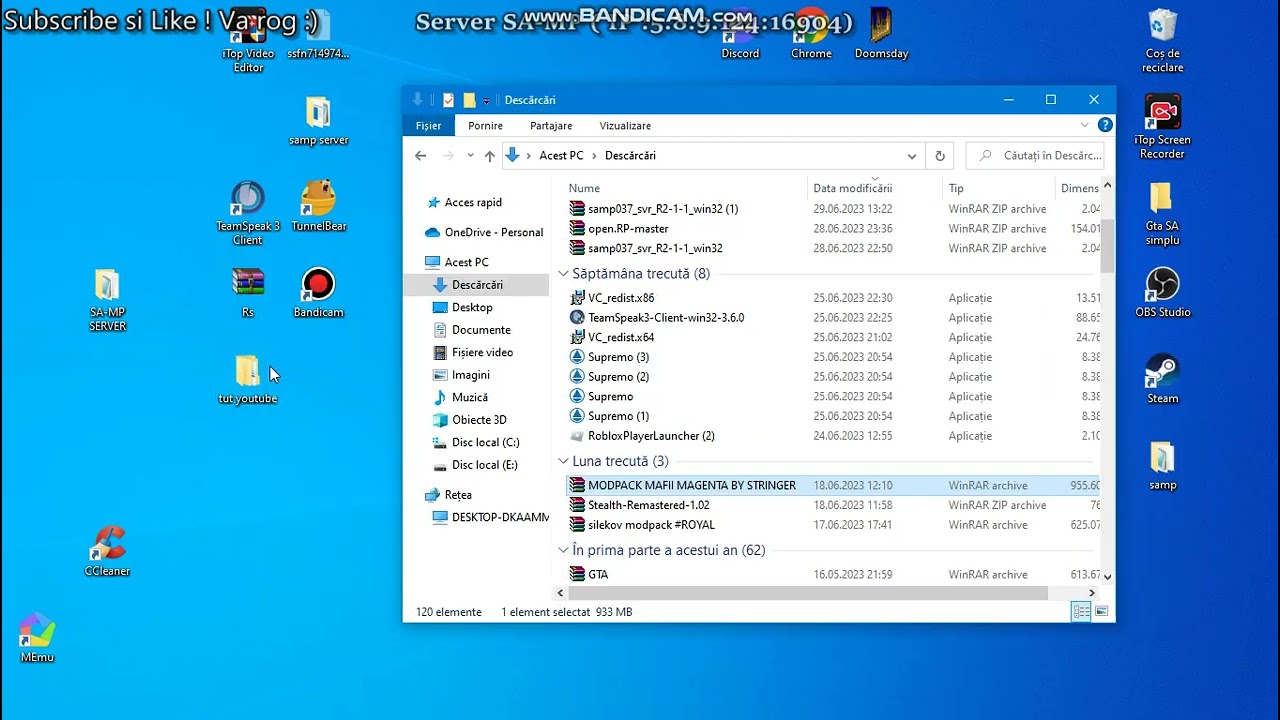The height and width of the screenshot is (720, 1280).
Task: Sort by Tip column header
Action: pyautogui.click(x=999, y=188)
